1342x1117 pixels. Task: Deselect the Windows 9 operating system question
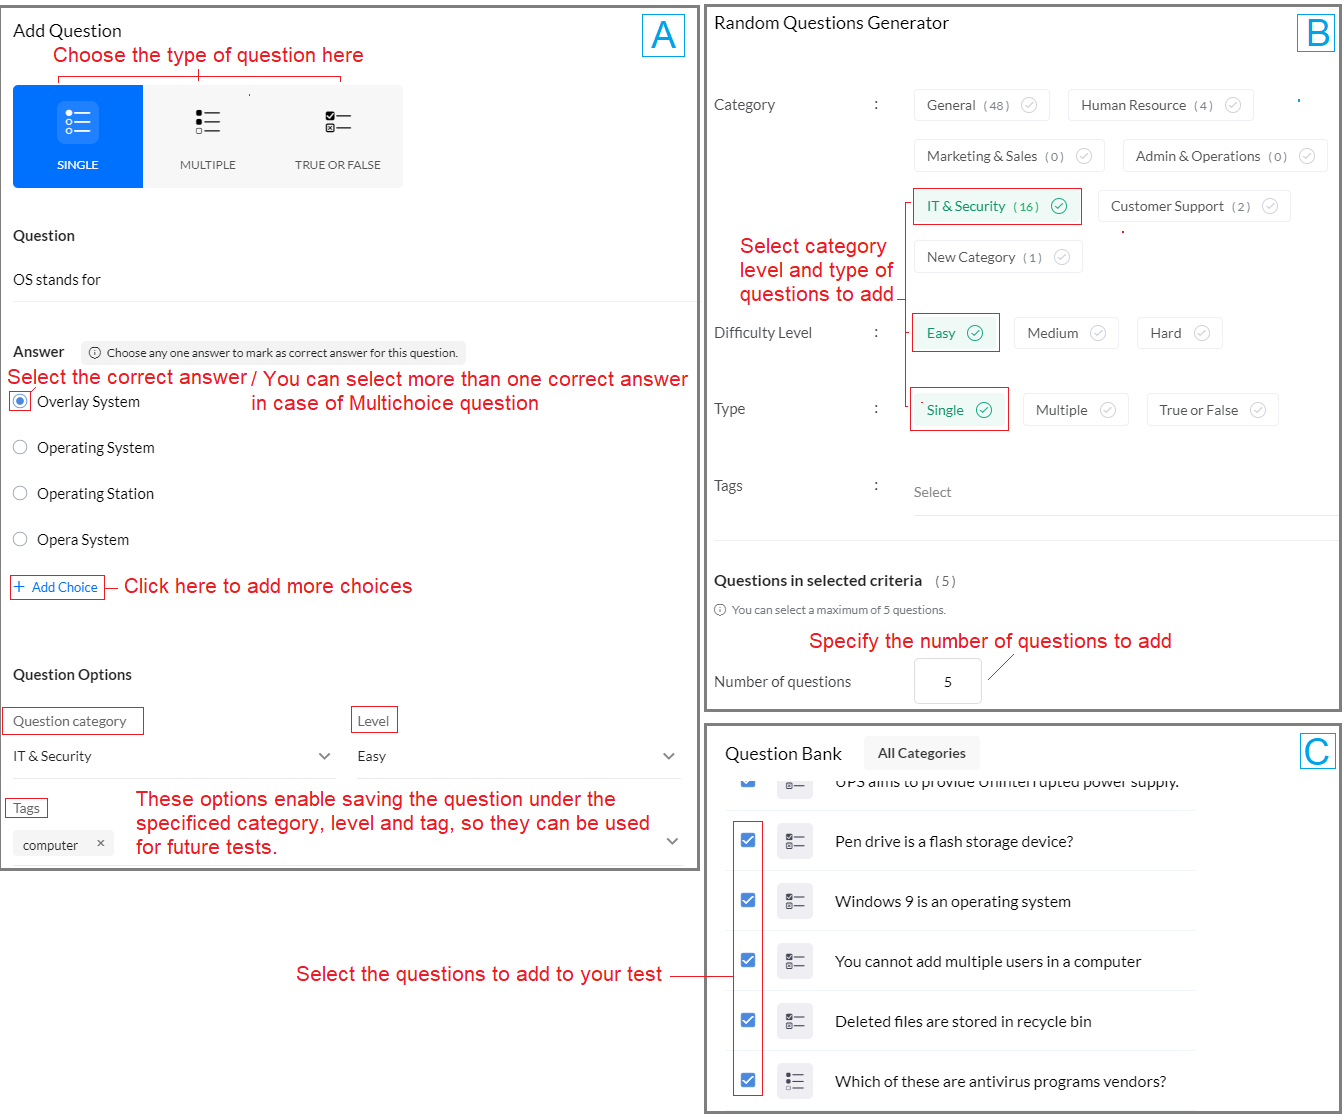click(747, 900)
